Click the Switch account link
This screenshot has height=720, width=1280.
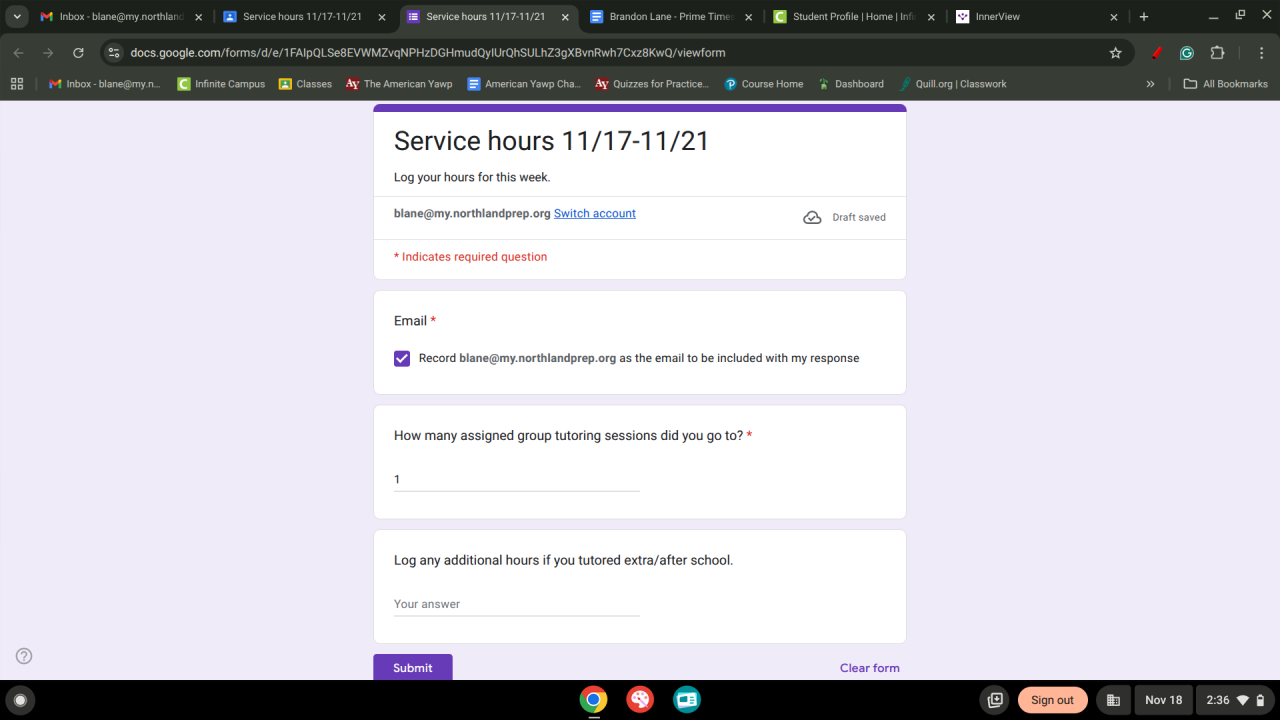[x=595, y=213]
